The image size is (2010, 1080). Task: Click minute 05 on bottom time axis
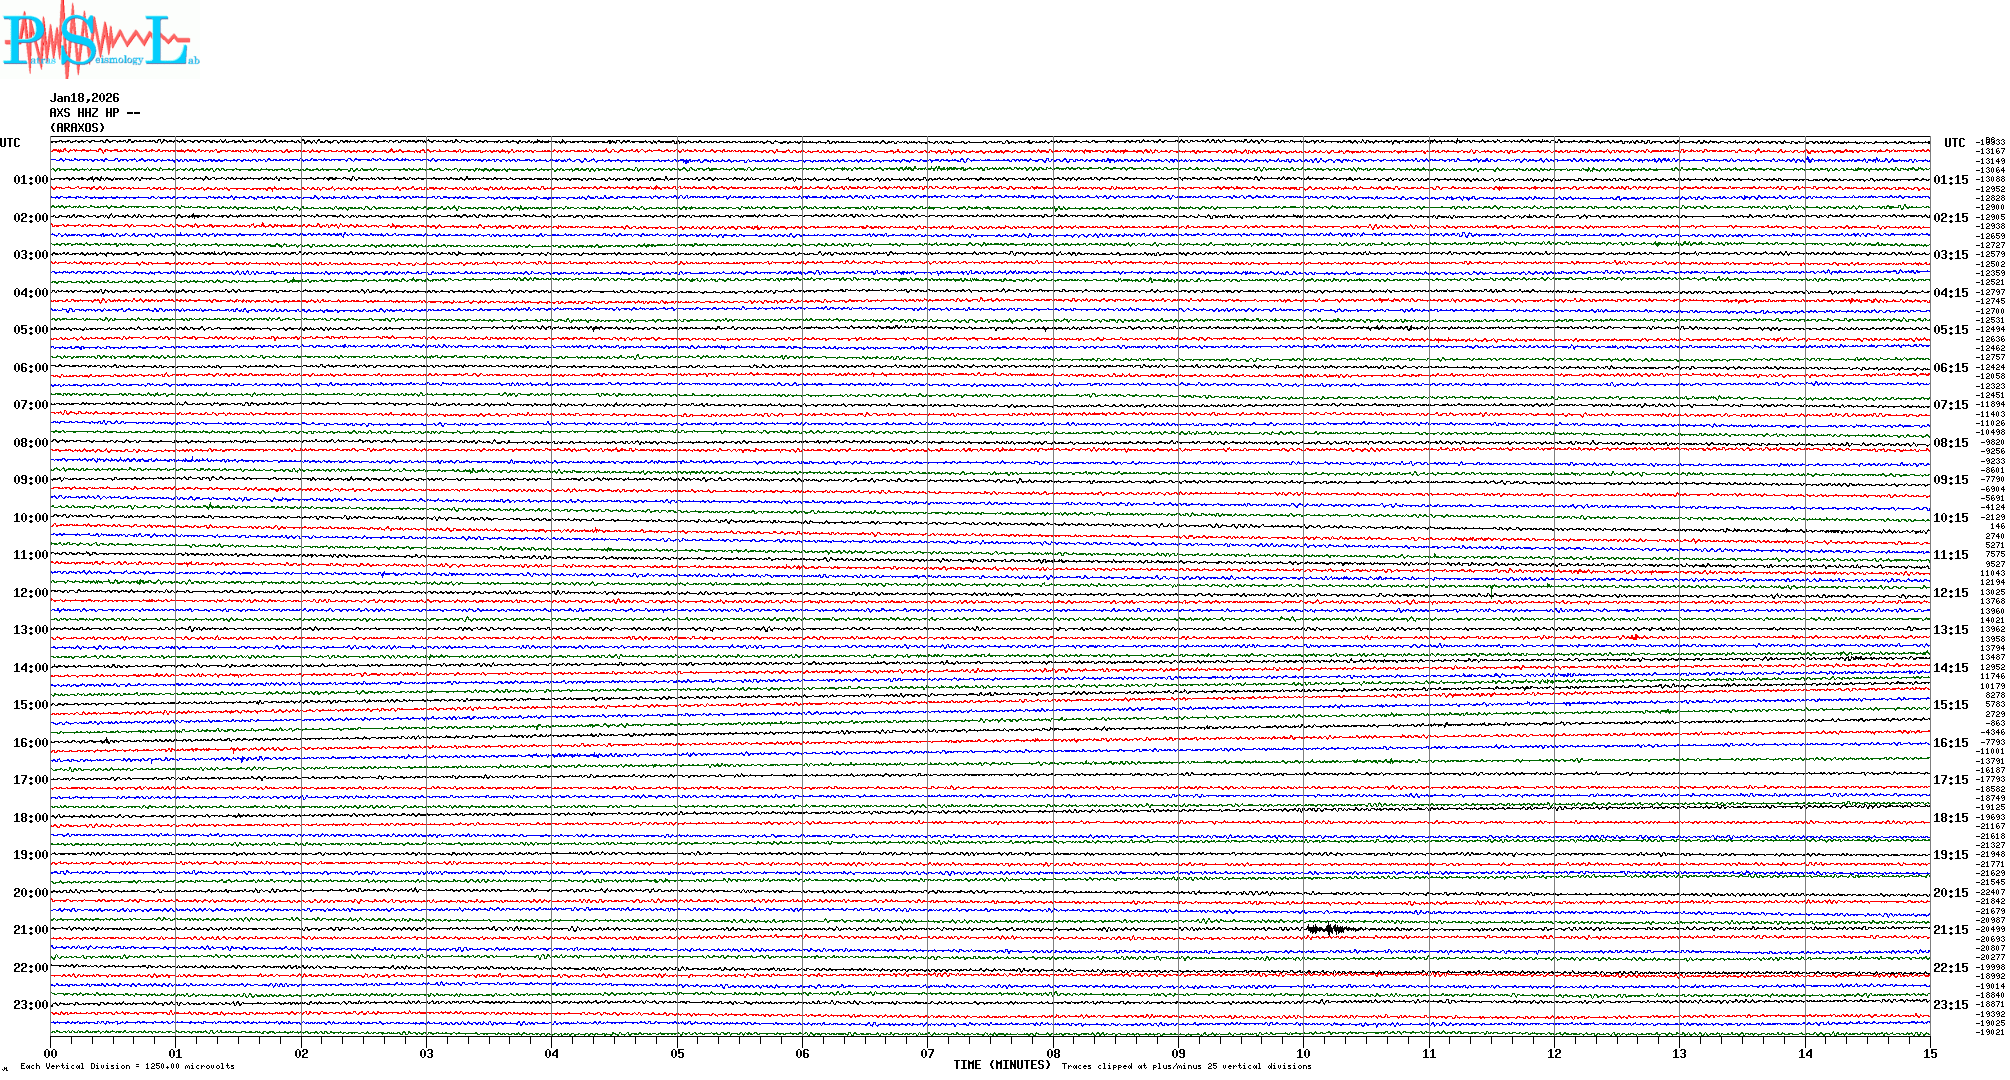coord(677,1053)
